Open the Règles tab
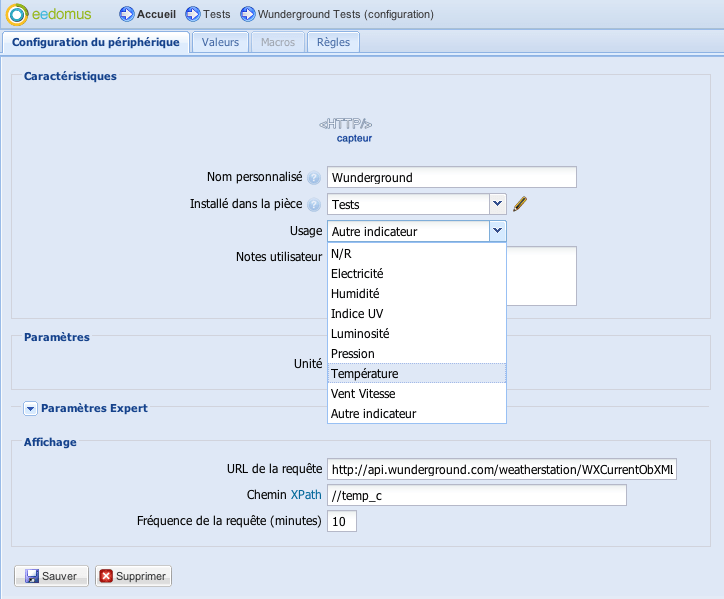Viewport: 724px width, 599px height. (333, 42)
